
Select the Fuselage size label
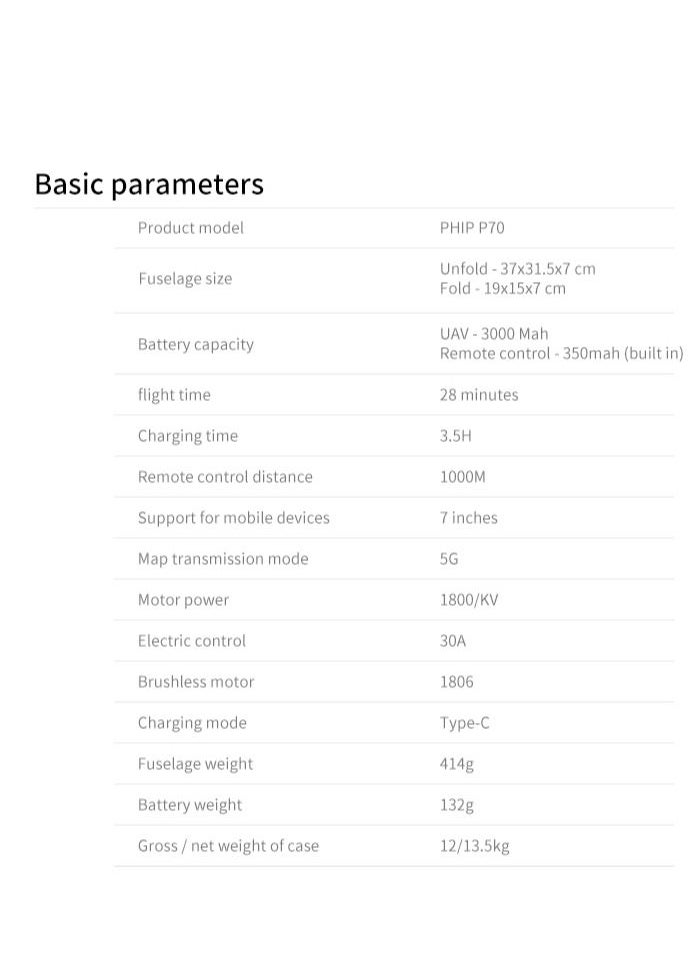coord(185,279)
